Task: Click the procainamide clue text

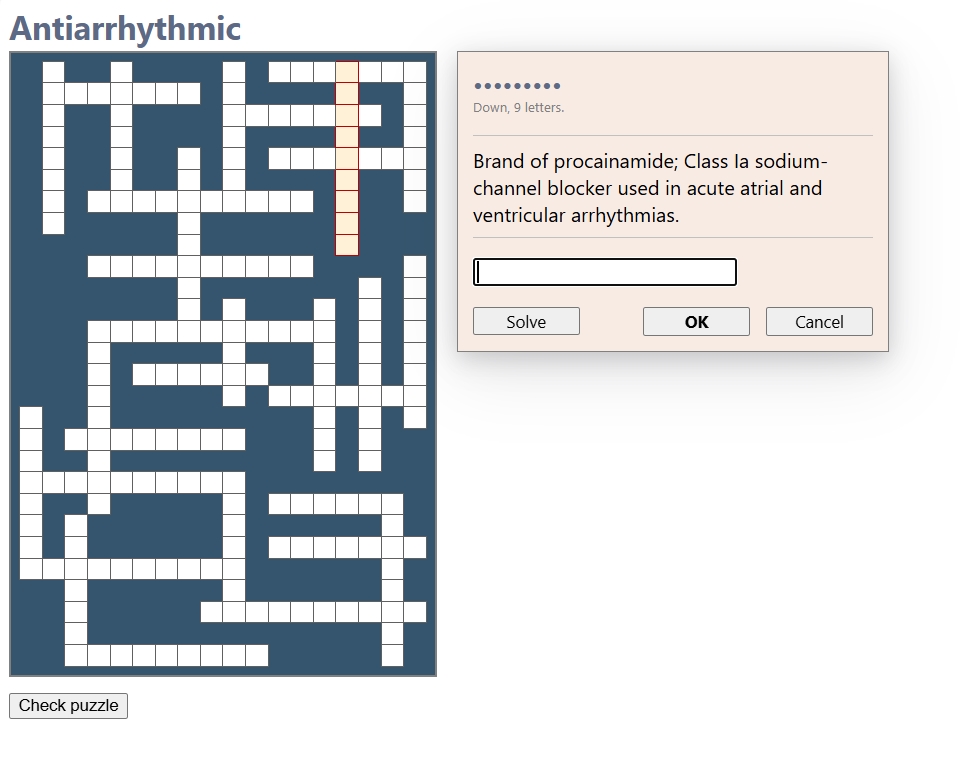Action: click(x=650, y=188)
